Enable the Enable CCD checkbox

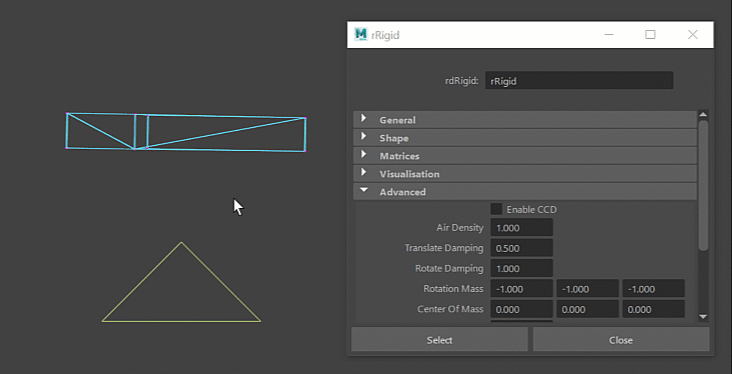click(496, 209)
